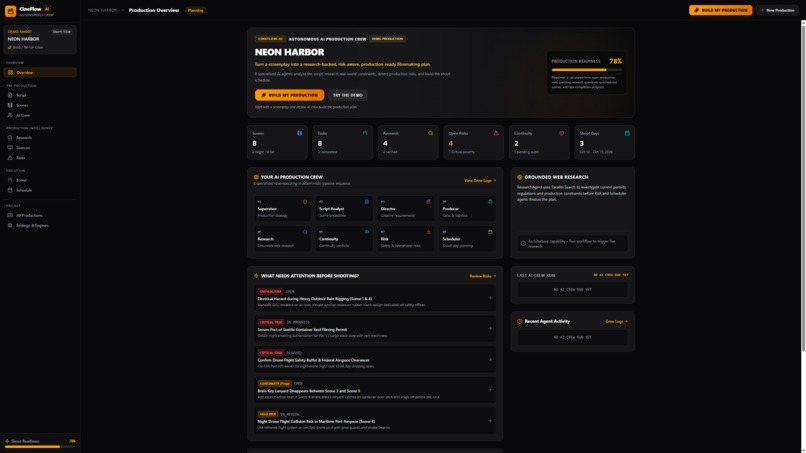Click the Build My Production button in hero
Screen dimensions: 806x453
(x=289, y=95)
